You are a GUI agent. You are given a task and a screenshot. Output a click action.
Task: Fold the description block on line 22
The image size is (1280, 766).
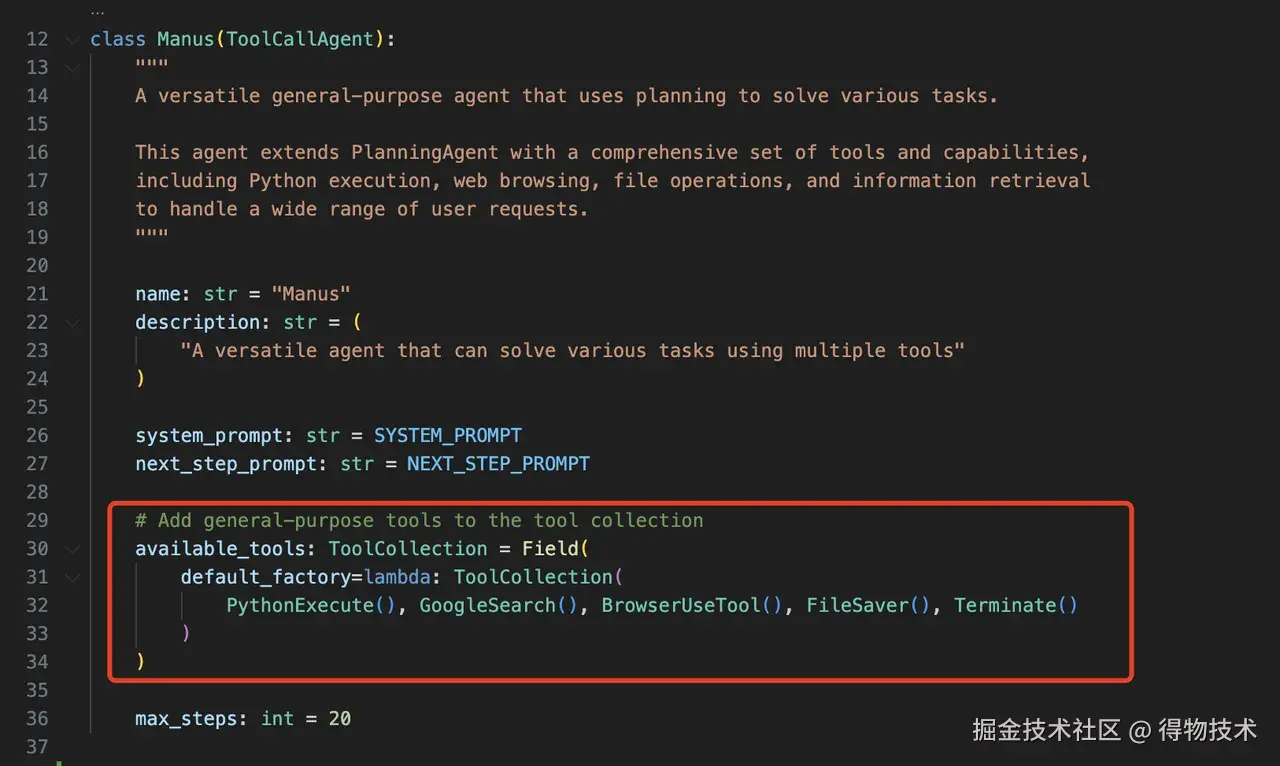click(70, 322)
